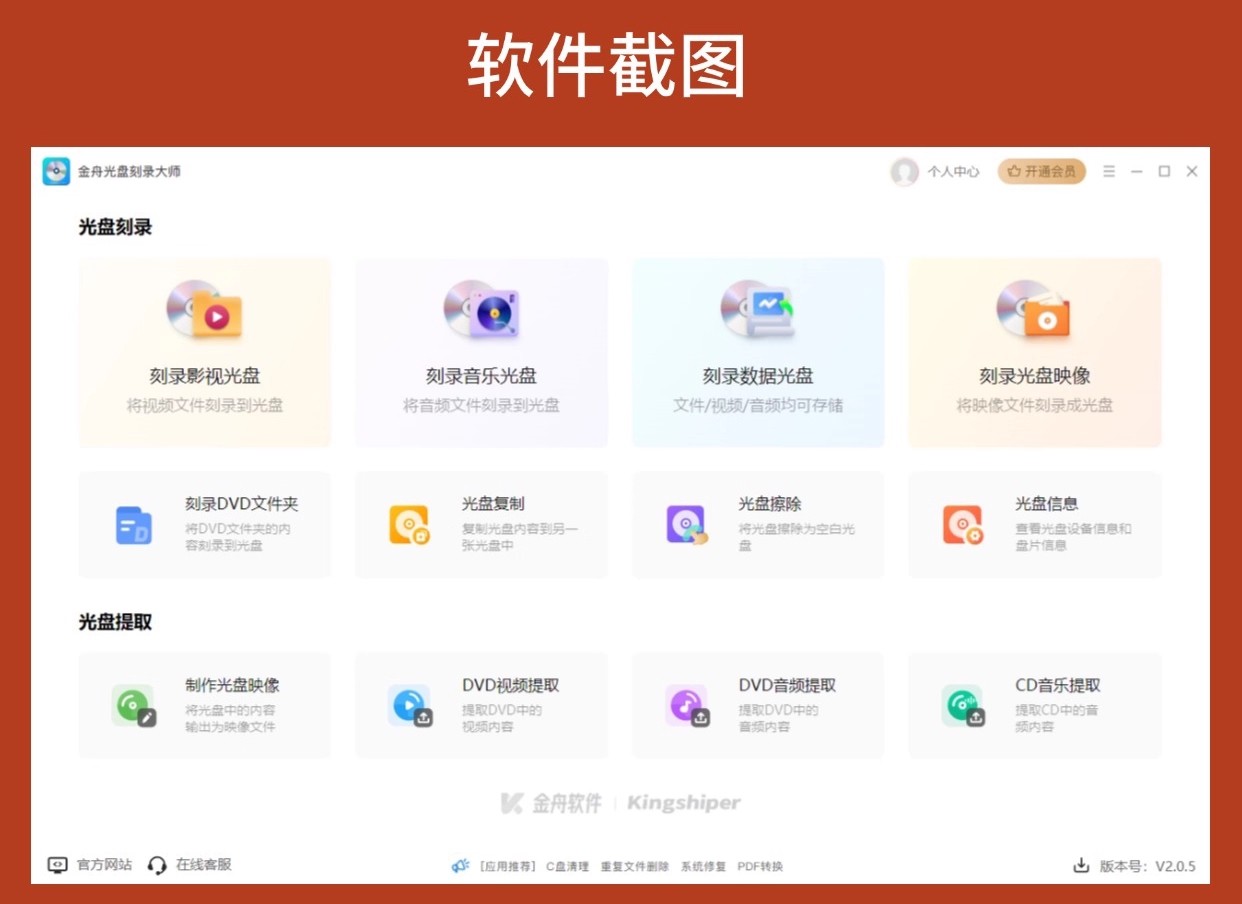Select the 刻录音乐光盘 title
Screen dimensions: 1242x904
tap(481, 376)
